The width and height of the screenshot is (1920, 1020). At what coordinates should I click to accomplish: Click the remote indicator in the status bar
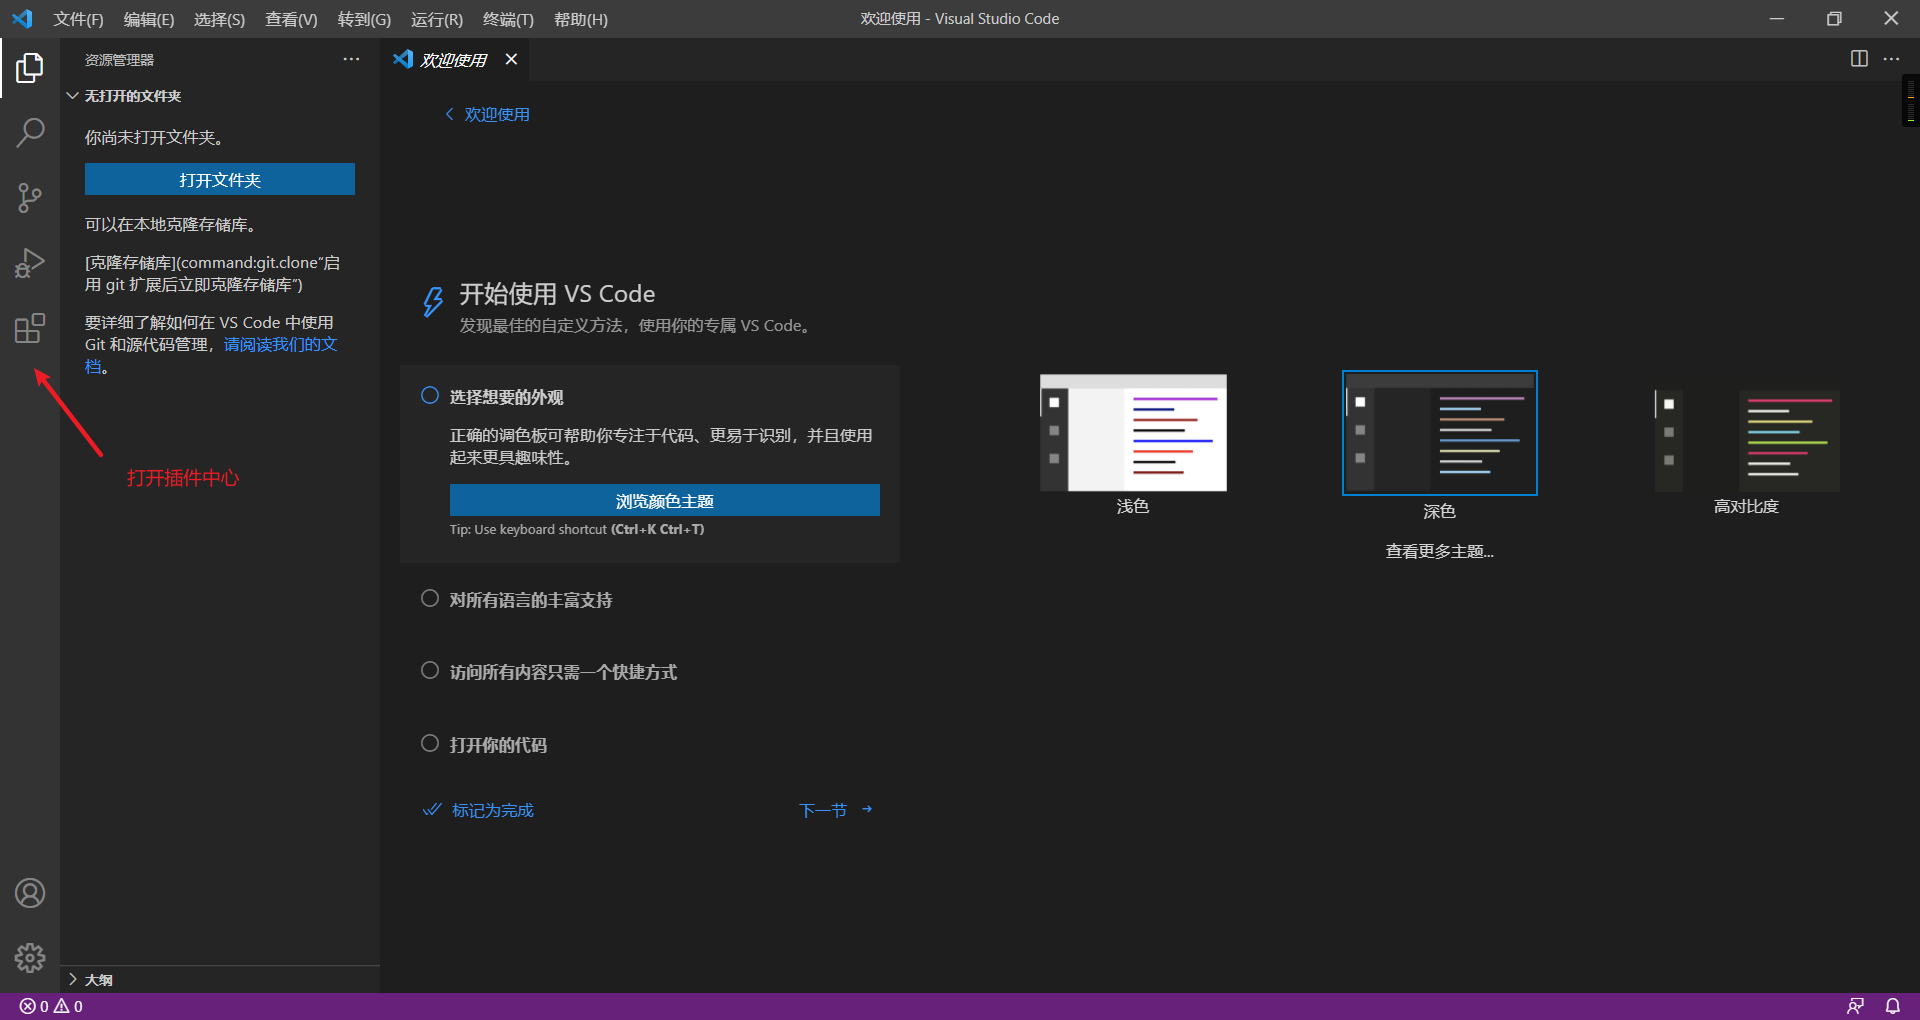pos(1856,1006)
